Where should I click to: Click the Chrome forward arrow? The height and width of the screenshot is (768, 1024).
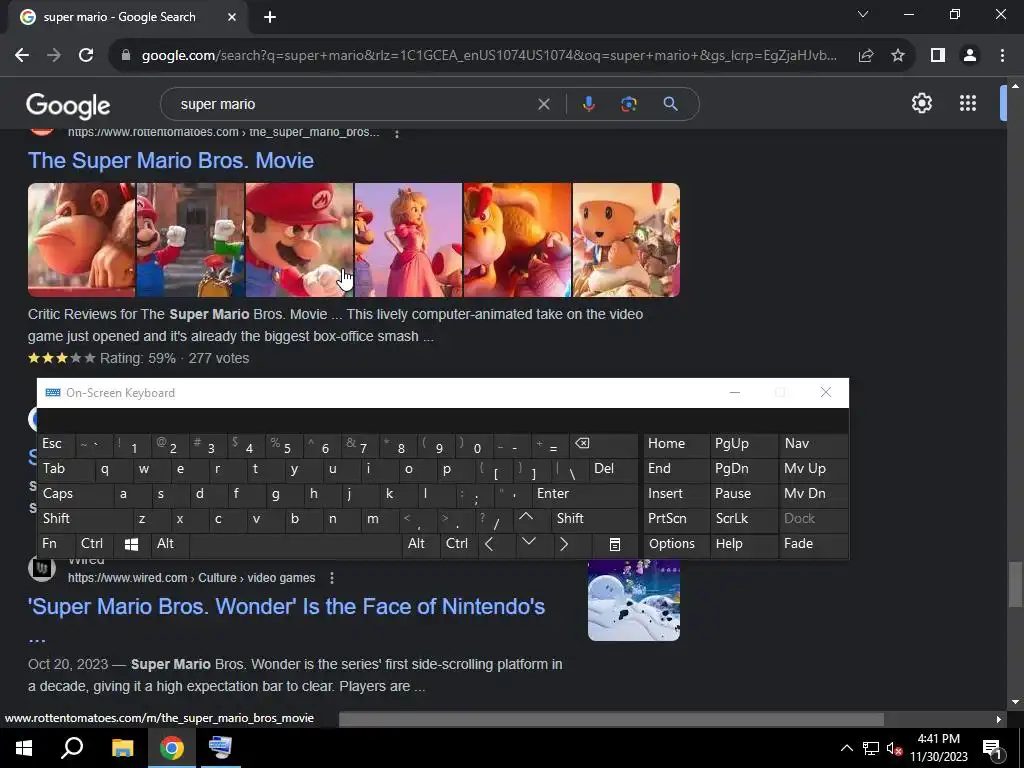[x=54, y=56]
